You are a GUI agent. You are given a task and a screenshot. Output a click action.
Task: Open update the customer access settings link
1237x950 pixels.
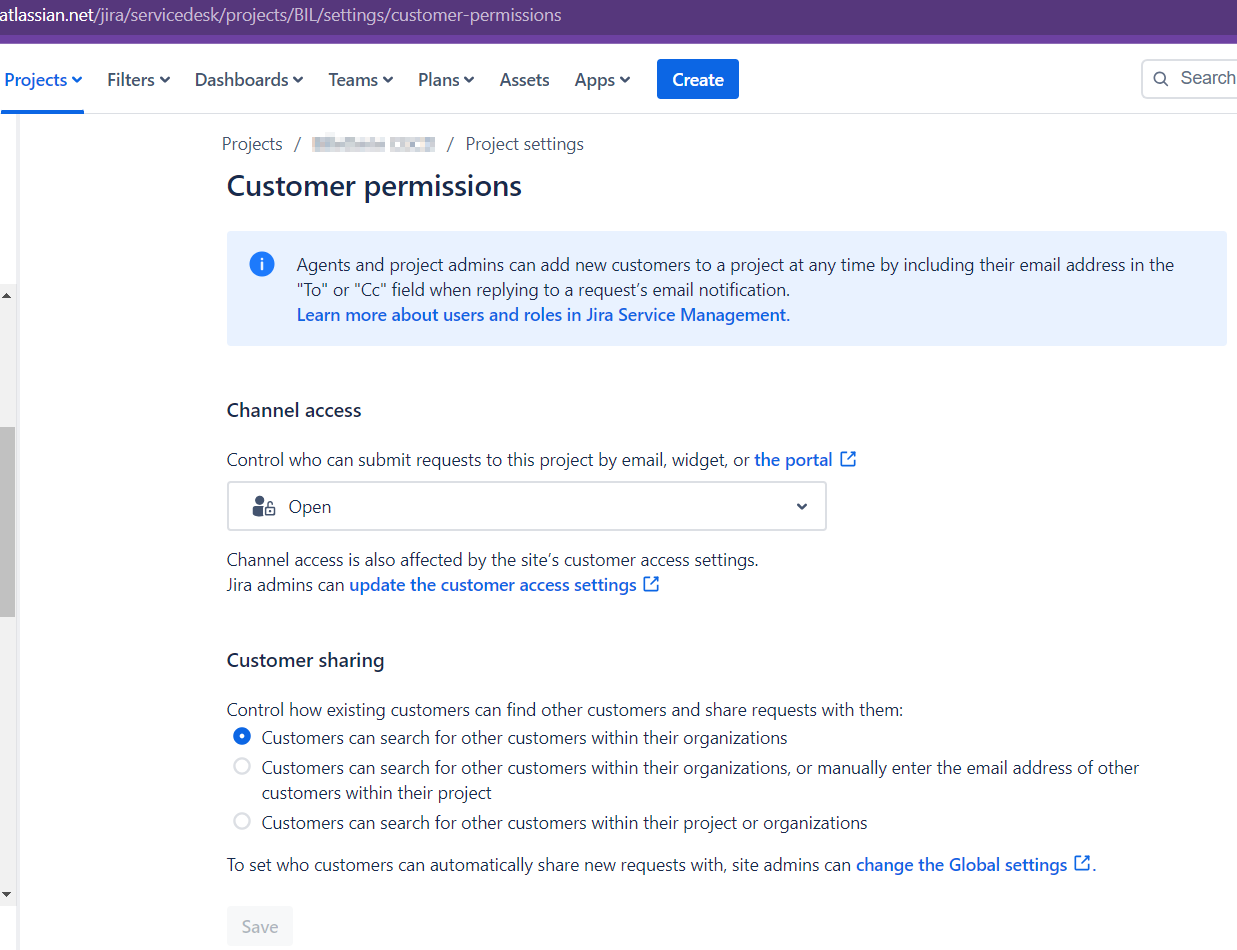coord(493,585)
